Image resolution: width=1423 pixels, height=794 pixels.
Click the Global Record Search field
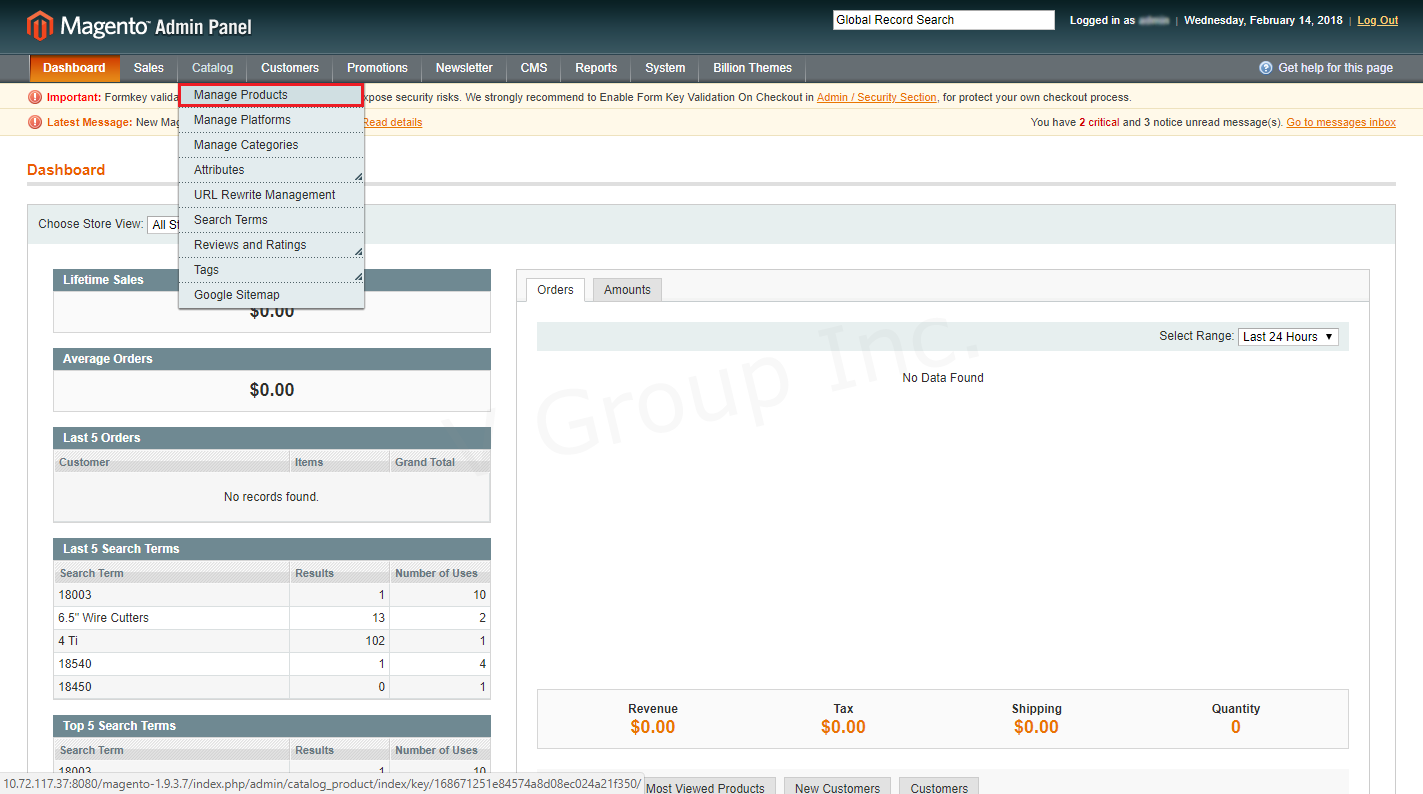click(x=943, y=20)
